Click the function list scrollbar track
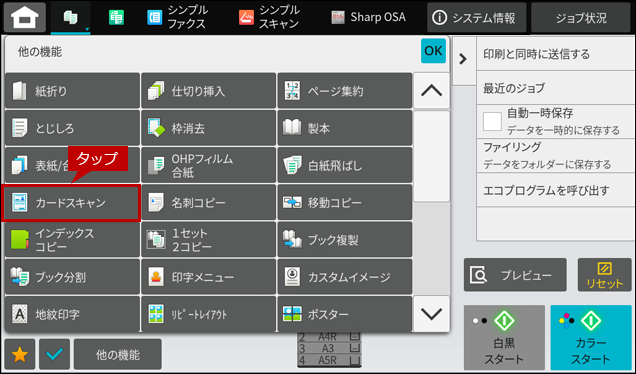Viewport: 636px width, 374px height. coord(432,202)
